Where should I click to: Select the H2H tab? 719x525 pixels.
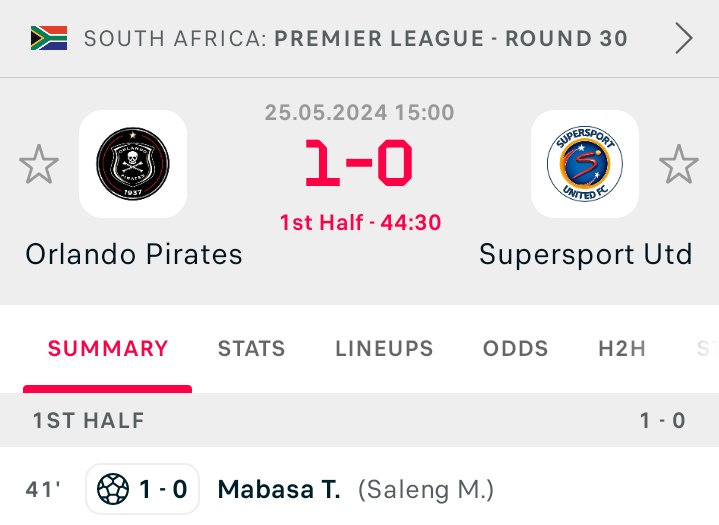622,349
